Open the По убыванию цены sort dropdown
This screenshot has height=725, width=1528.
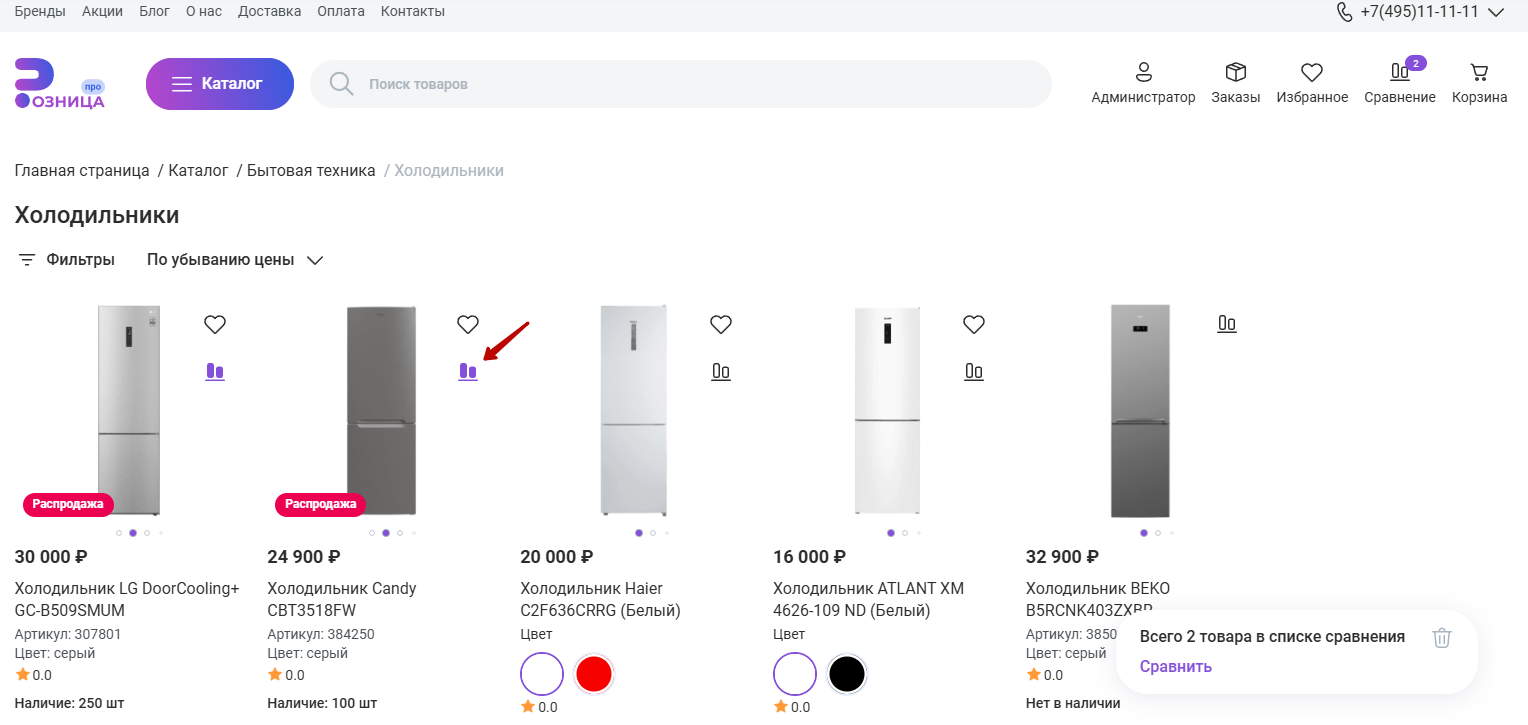click(235, 260)
